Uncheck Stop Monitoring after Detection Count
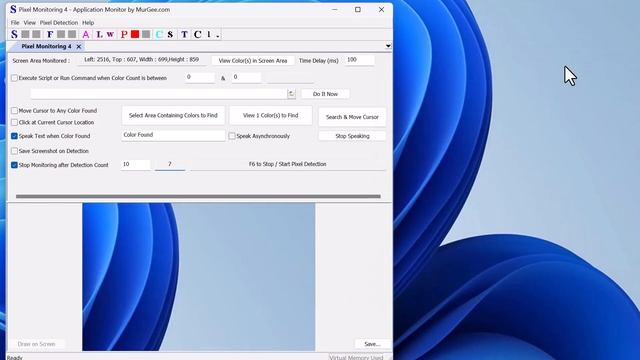 (14, 165)
